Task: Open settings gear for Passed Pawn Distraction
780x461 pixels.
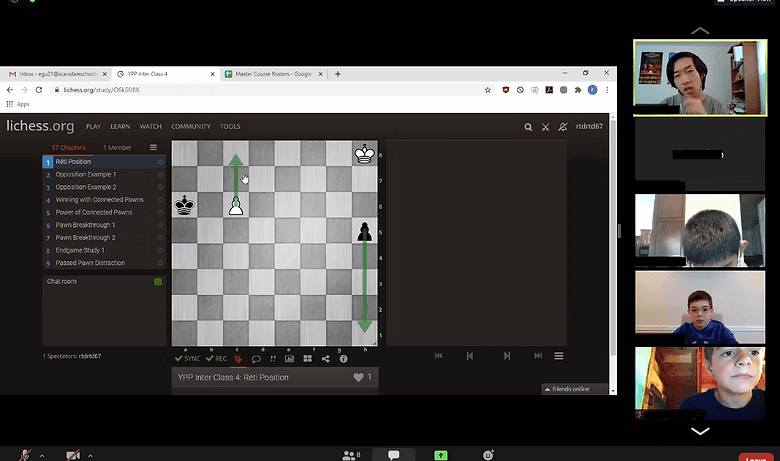Action: point(160,263)
